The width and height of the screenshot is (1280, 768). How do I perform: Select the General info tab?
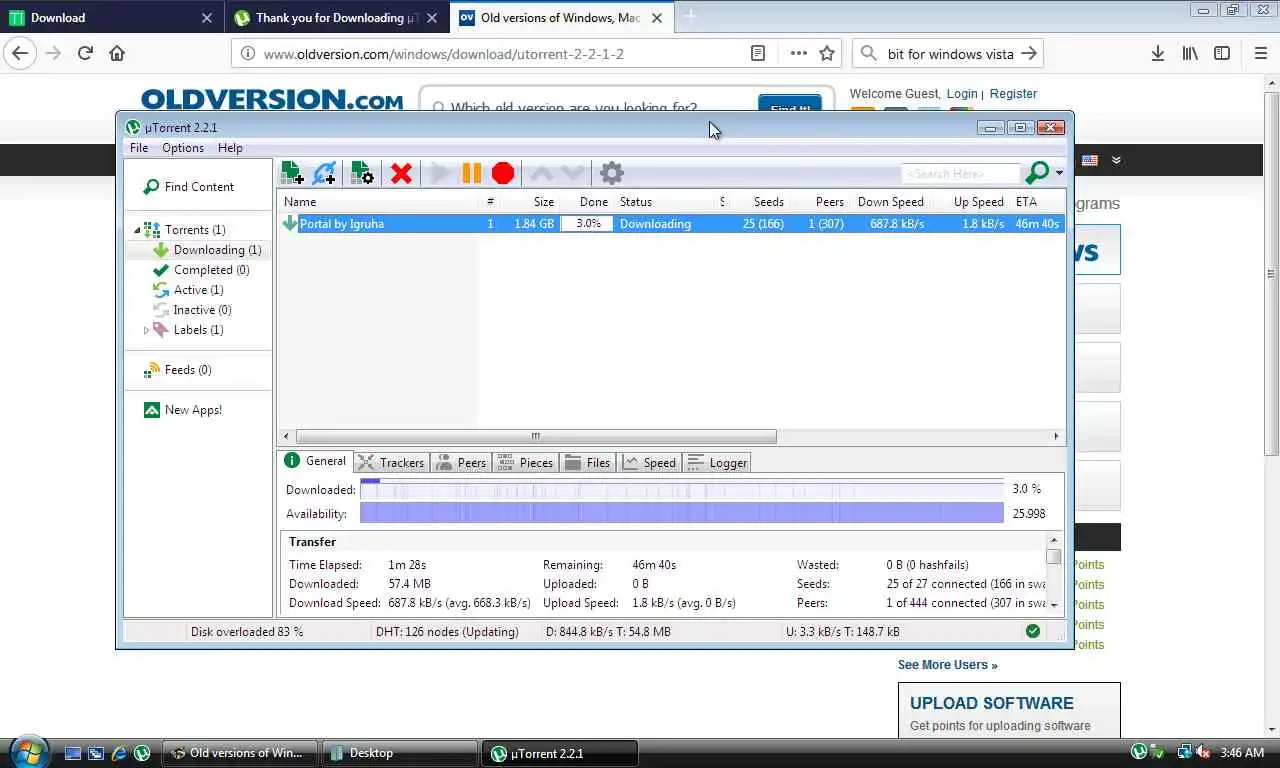[x=315, y=461]
